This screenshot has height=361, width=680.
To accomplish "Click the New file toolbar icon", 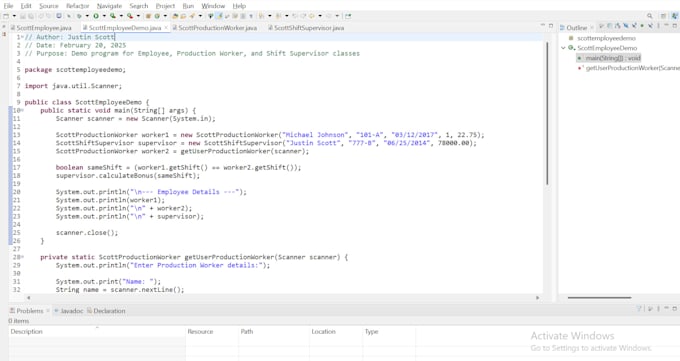I will tap(6, 16).
